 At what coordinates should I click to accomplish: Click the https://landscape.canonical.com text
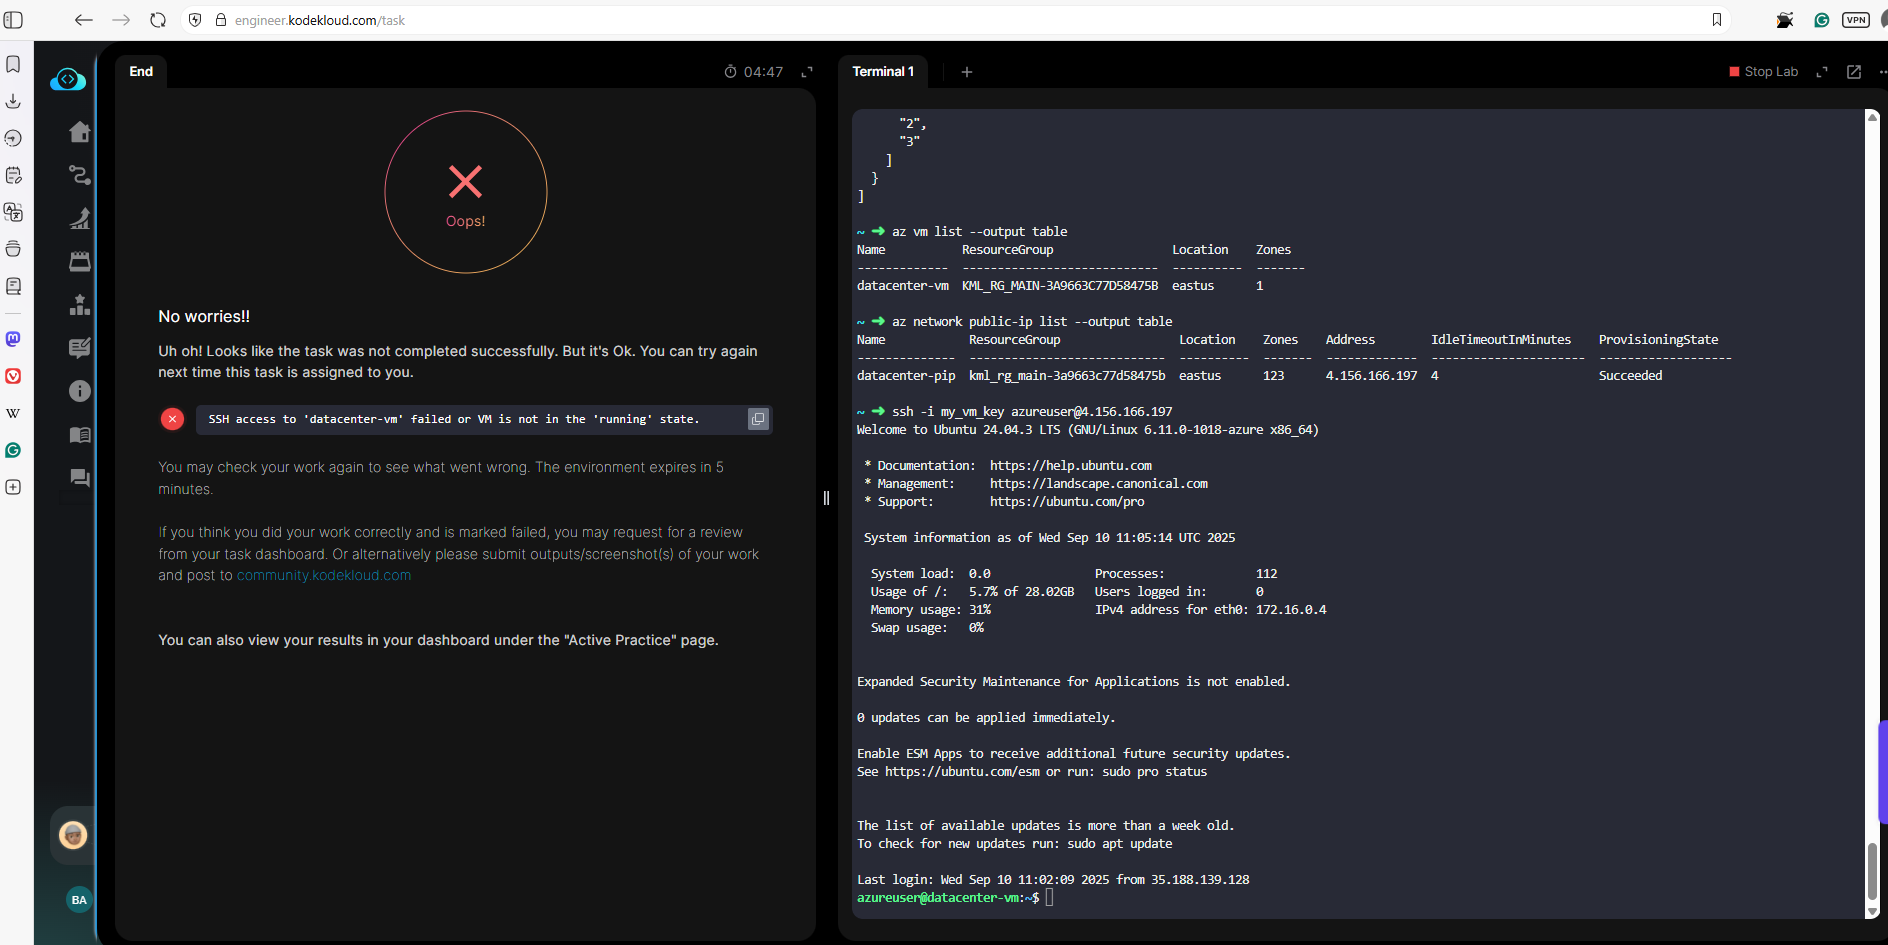(1099, 484)
